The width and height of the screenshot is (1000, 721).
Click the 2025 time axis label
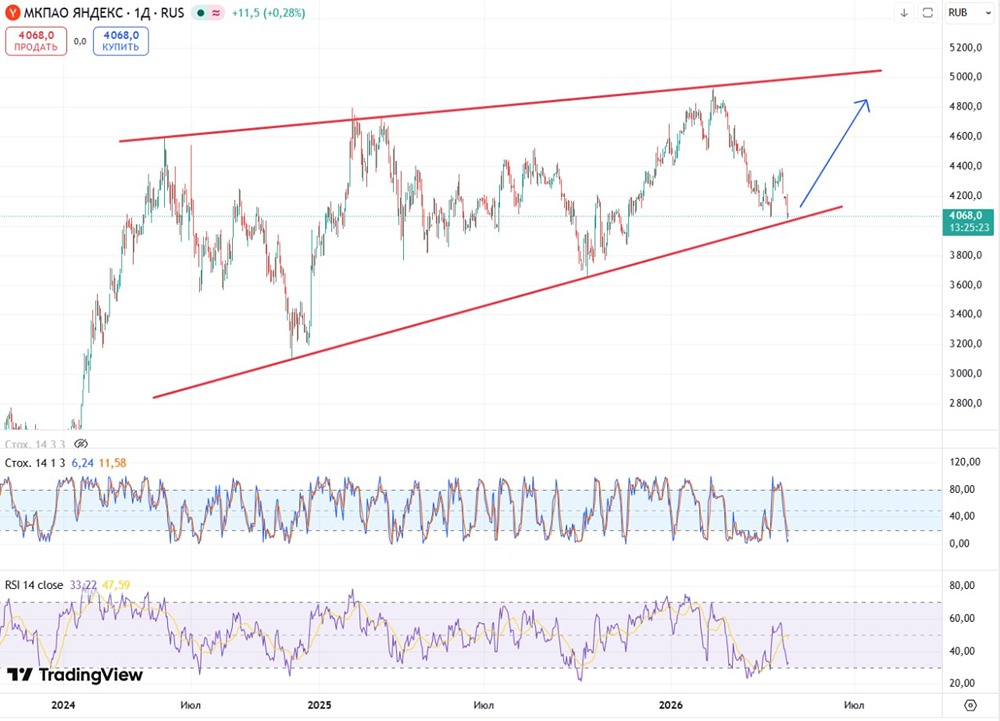pos(320,704)
